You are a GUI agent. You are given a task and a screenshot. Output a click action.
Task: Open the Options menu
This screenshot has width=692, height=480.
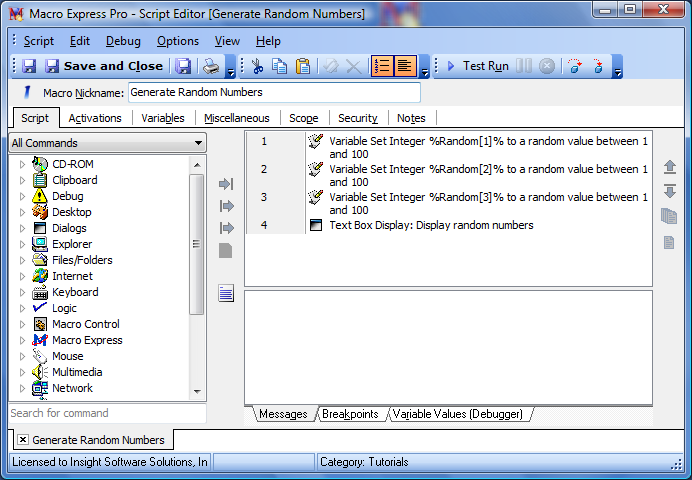(x=178, y=41)
